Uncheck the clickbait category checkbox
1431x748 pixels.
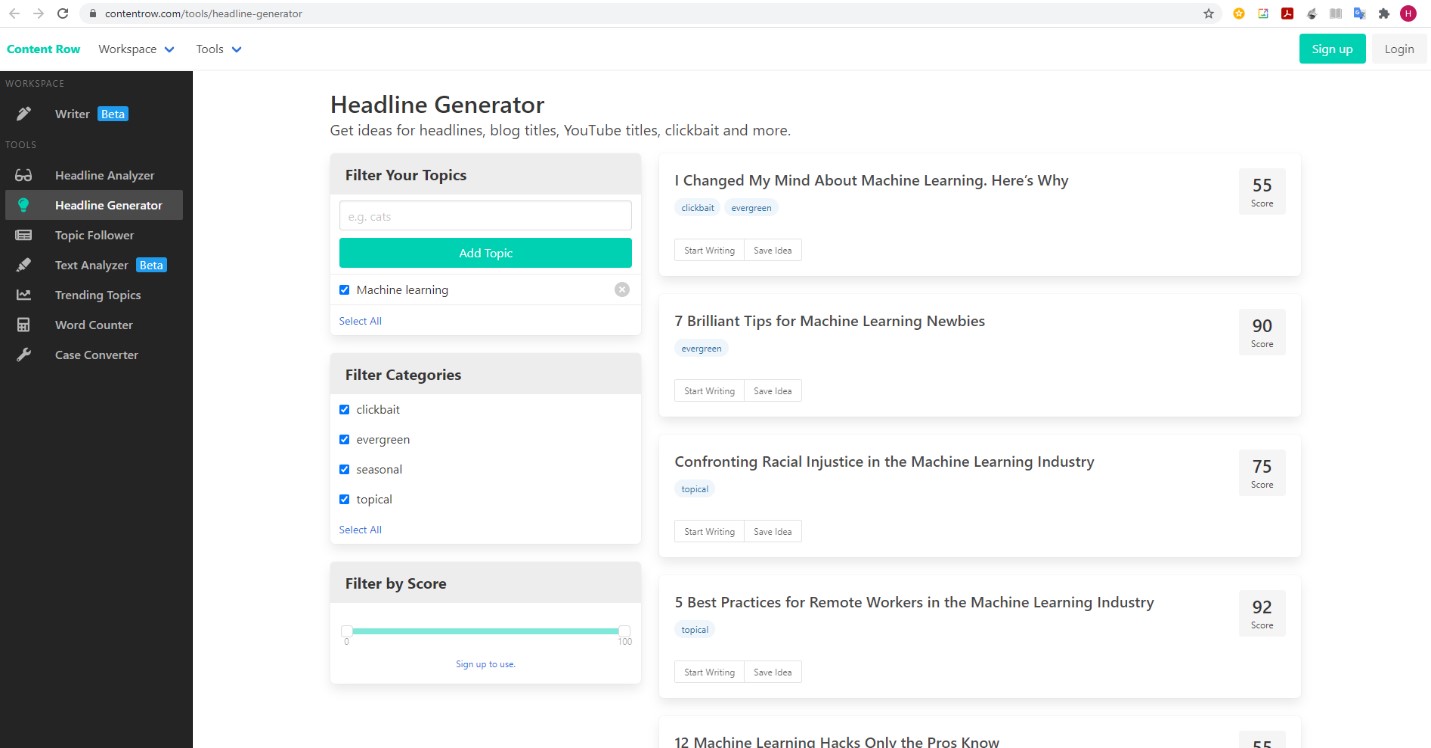(344, 410)
